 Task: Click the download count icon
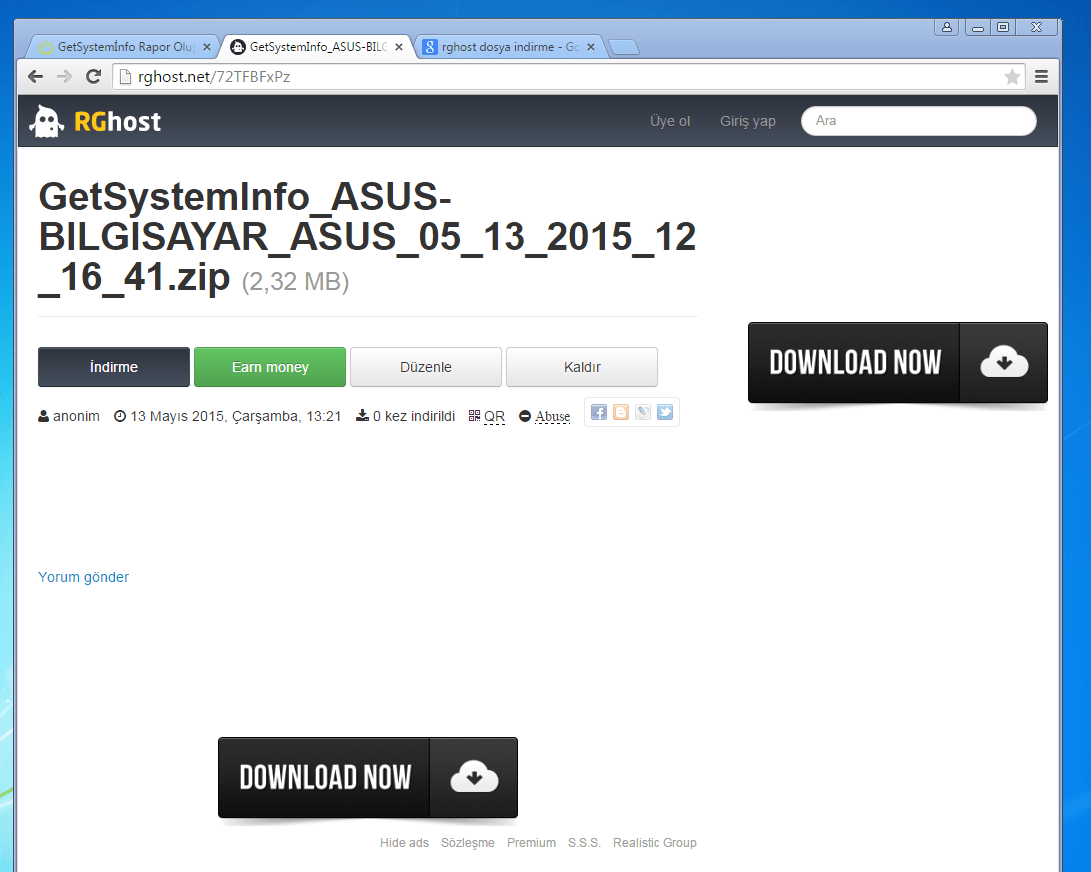[x=363, y=415]
